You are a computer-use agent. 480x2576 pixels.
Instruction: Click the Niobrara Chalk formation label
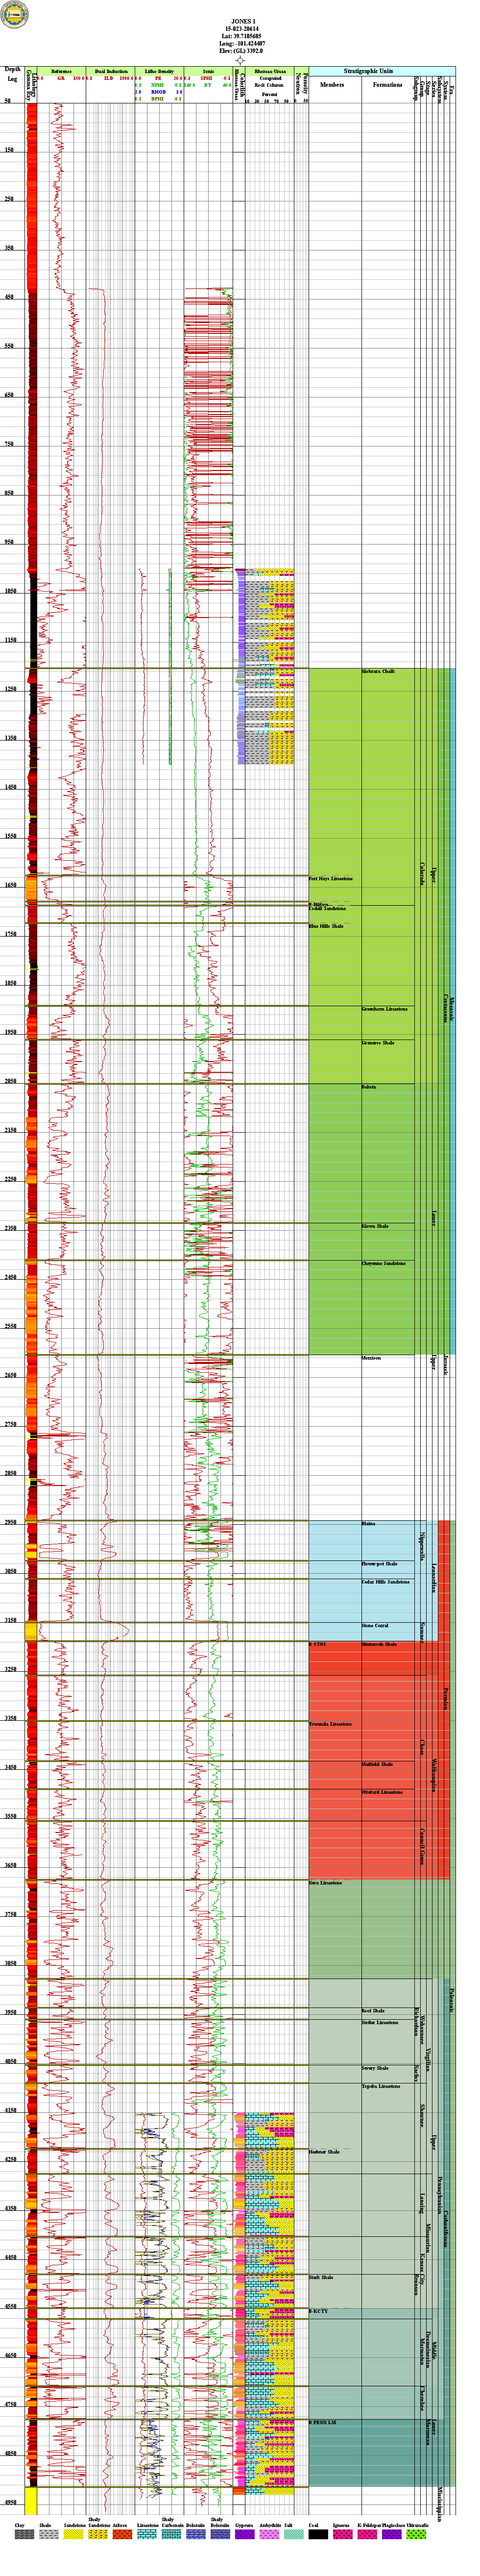coord(378,671)
